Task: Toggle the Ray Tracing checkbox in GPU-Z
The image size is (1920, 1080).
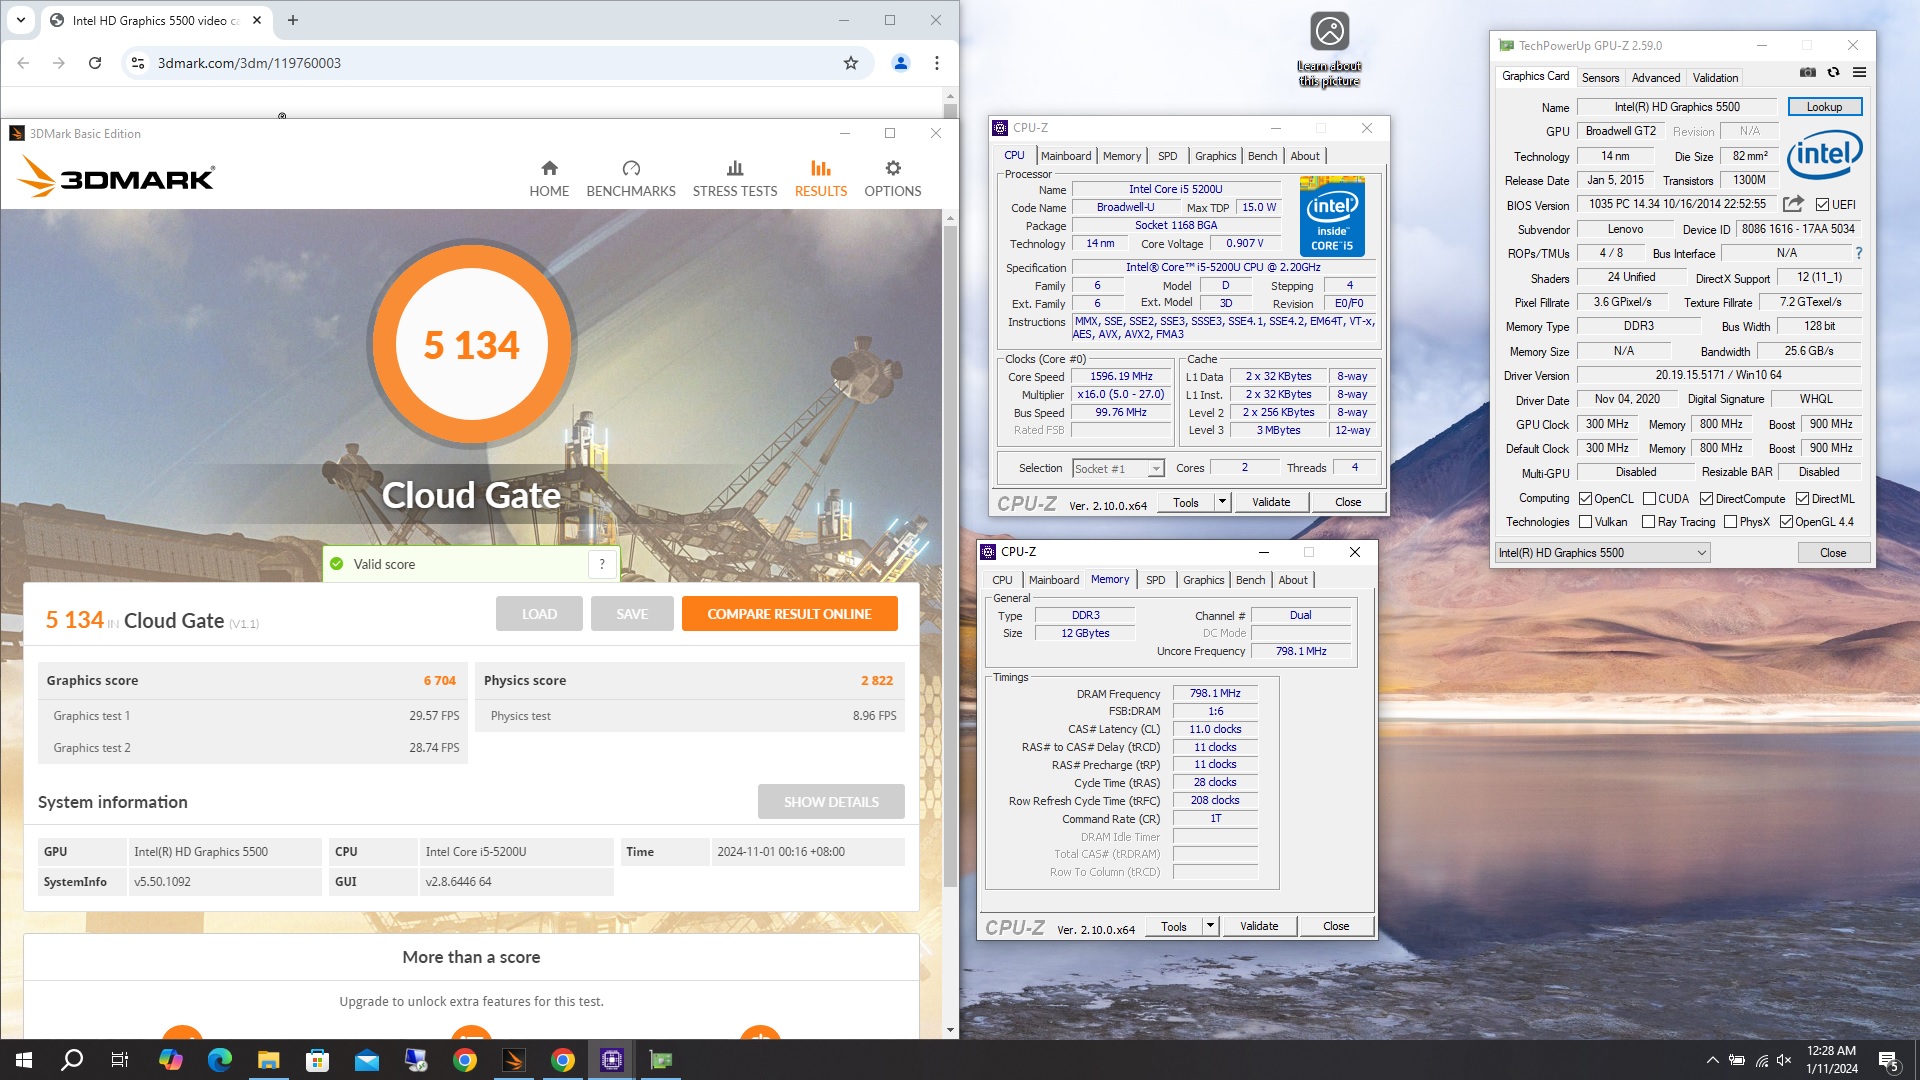Action: (1648, 522)
